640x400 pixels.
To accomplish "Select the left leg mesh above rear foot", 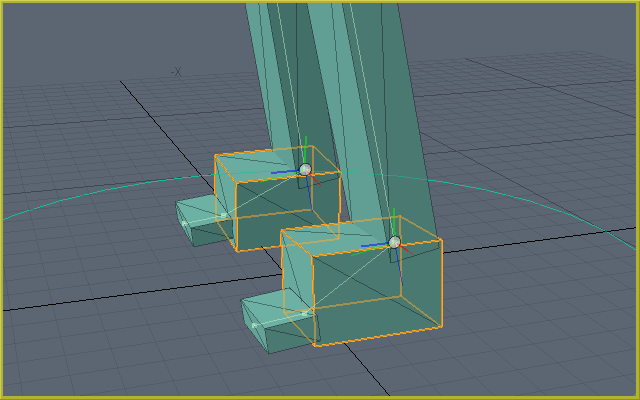I will click(278, 80).
